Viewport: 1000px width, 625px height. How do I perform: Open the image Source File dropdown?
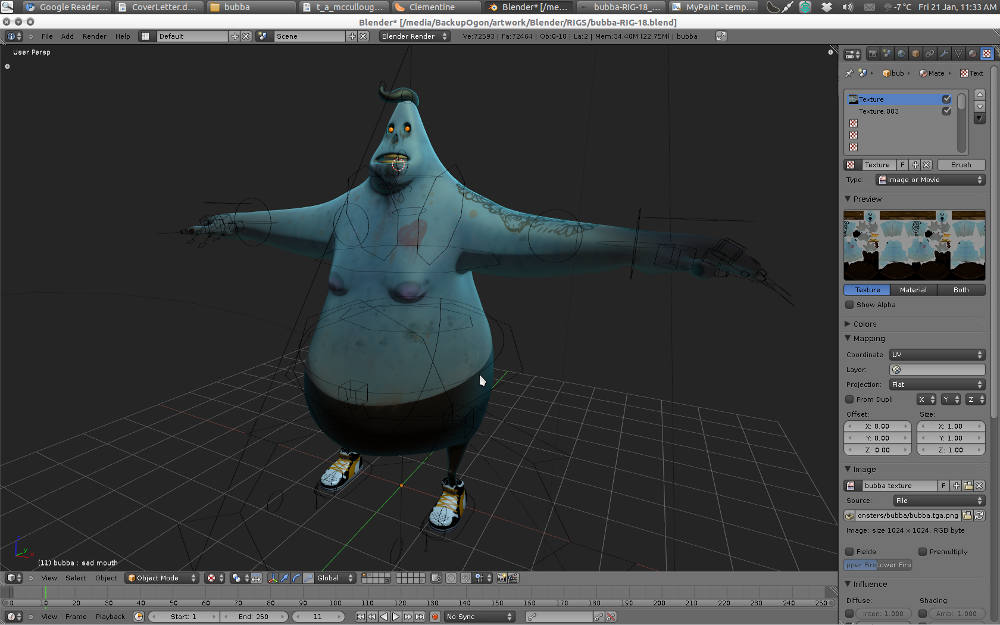pos(939,501)
